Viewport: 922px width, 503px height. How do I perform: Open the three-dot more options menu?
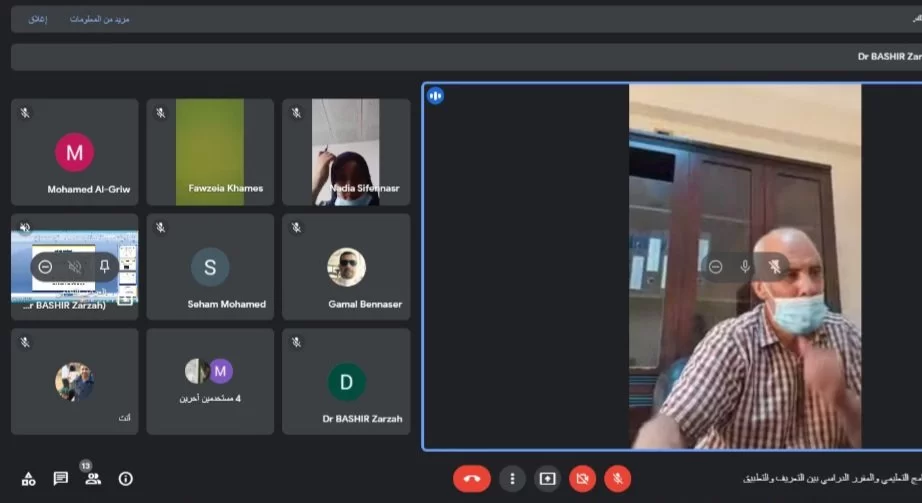[x=512, y=479]
